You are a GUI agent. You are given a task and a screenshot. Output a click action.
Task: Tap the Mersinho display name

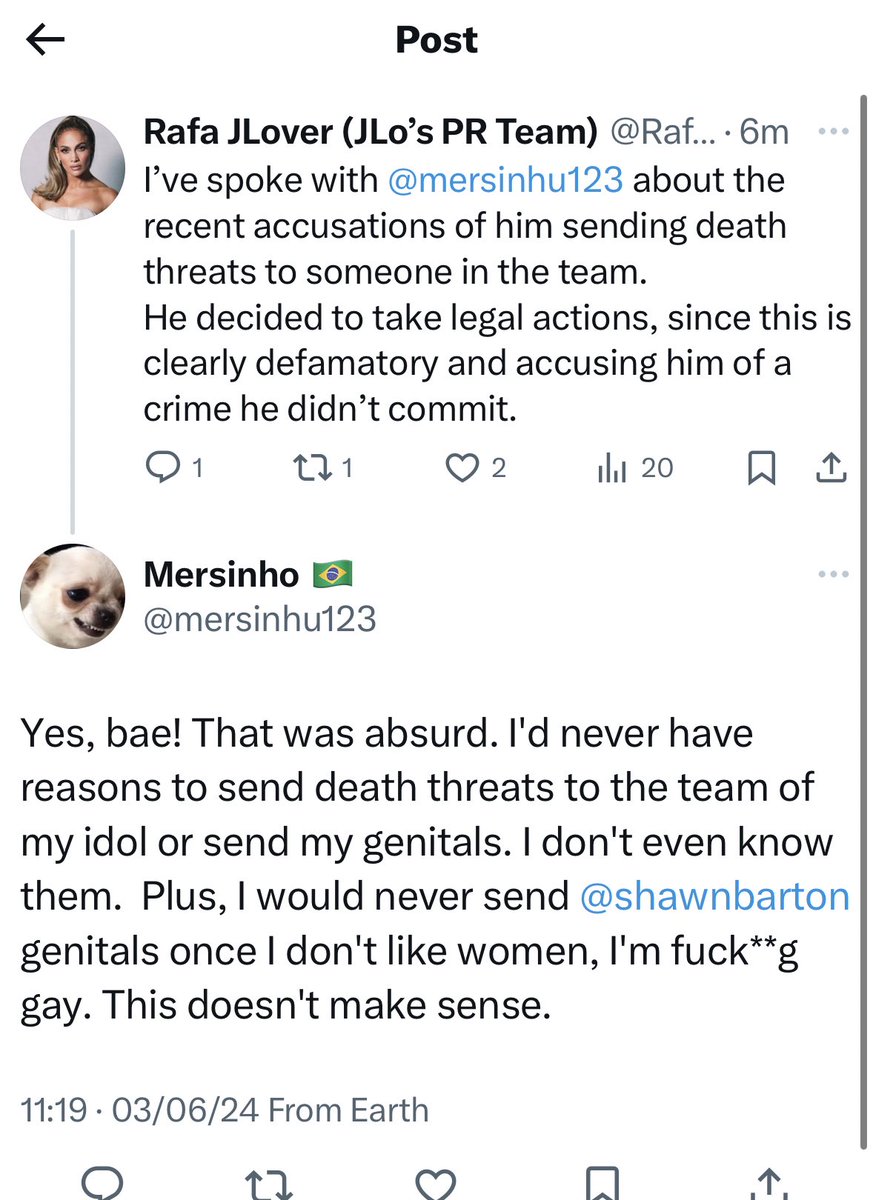click(x=221, y=575)
